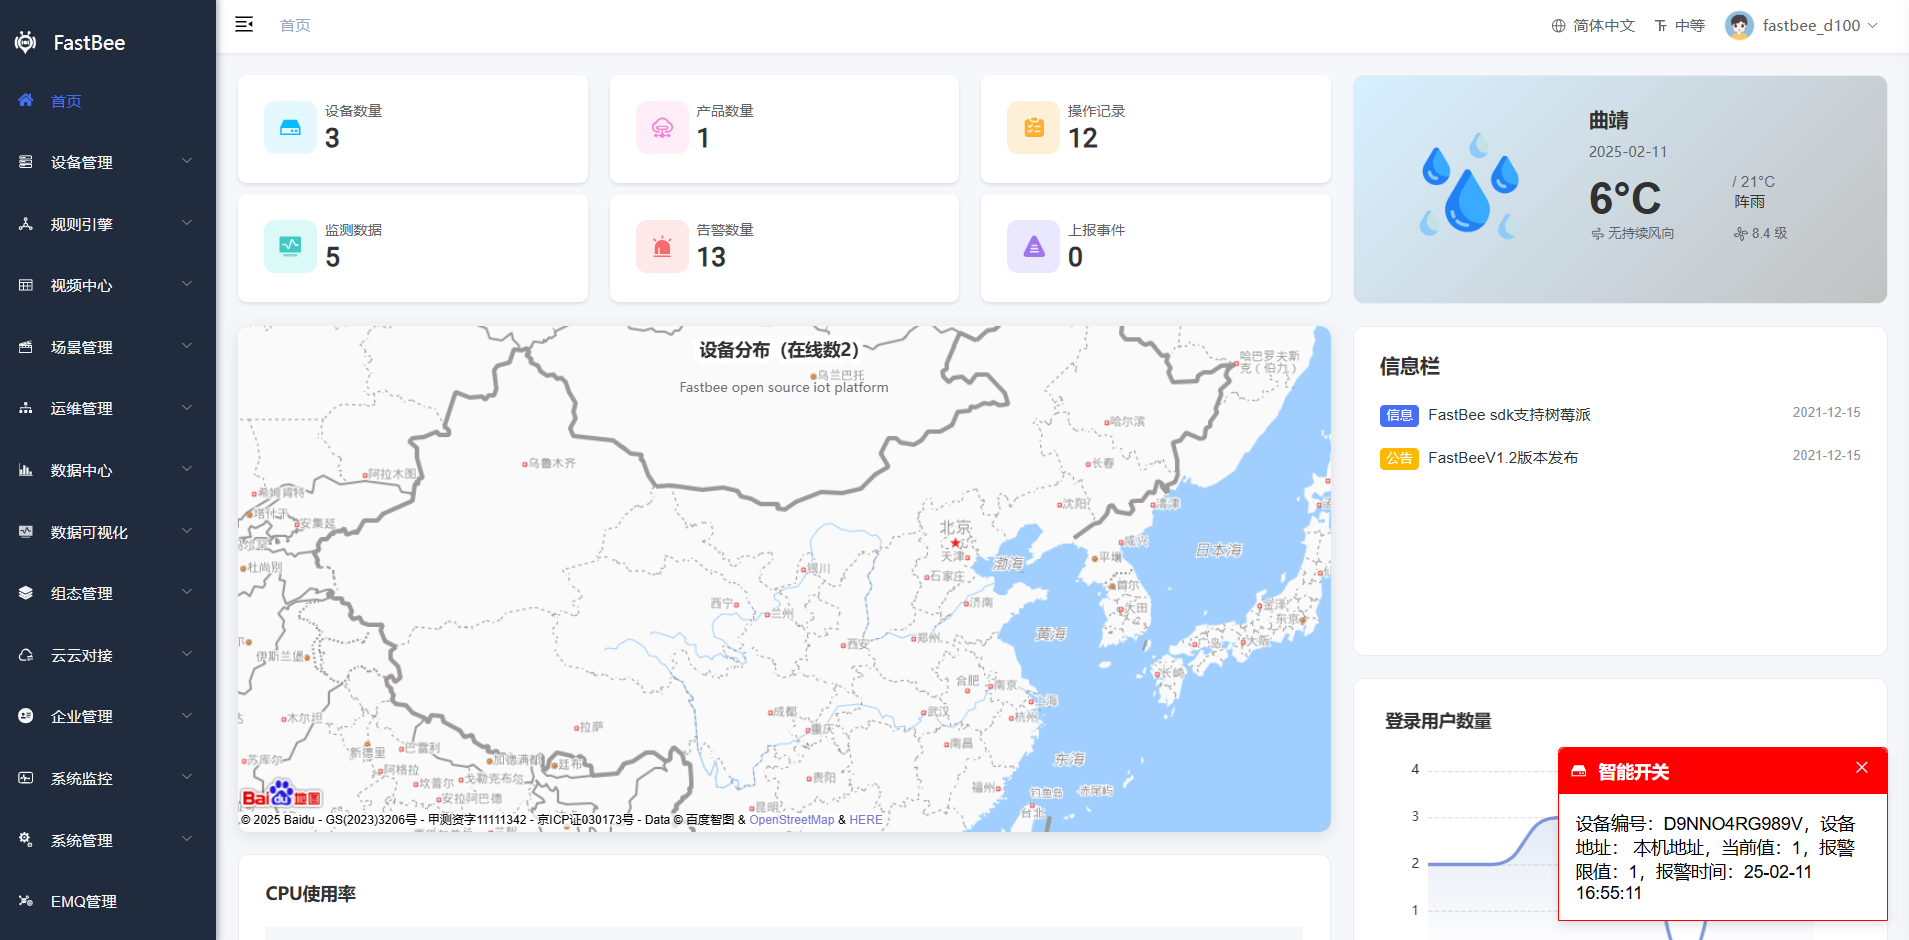This screenshot has height=940, width=1909.
Task: Click the 系统管理 gear icon
Action: [26, 840]
